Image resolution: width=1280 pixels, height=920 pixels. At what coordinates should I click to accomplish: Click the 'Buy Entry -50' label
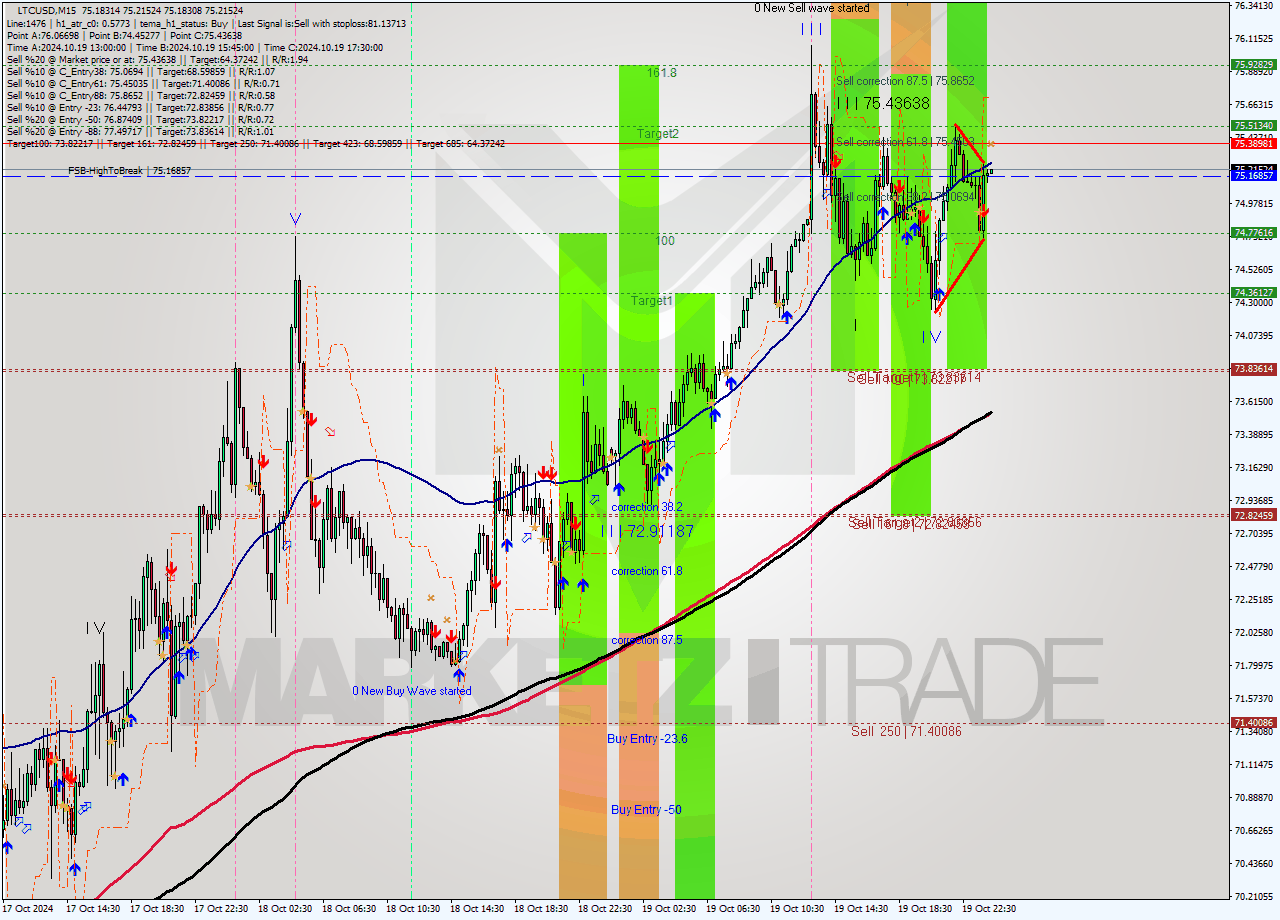[x=646, y=809]
